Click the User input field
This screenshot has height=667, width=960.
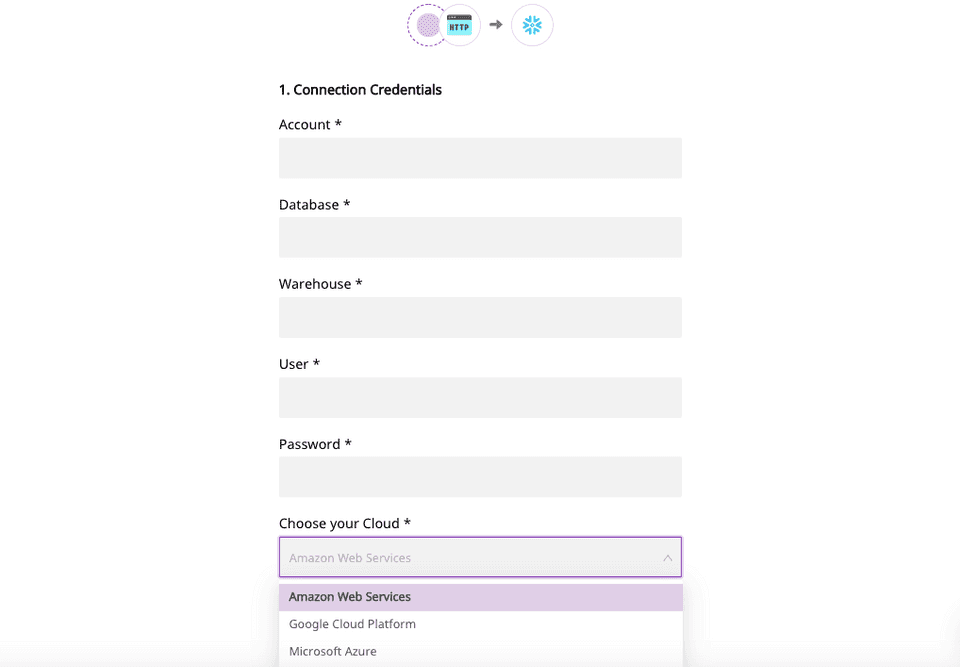click(480, 398)
